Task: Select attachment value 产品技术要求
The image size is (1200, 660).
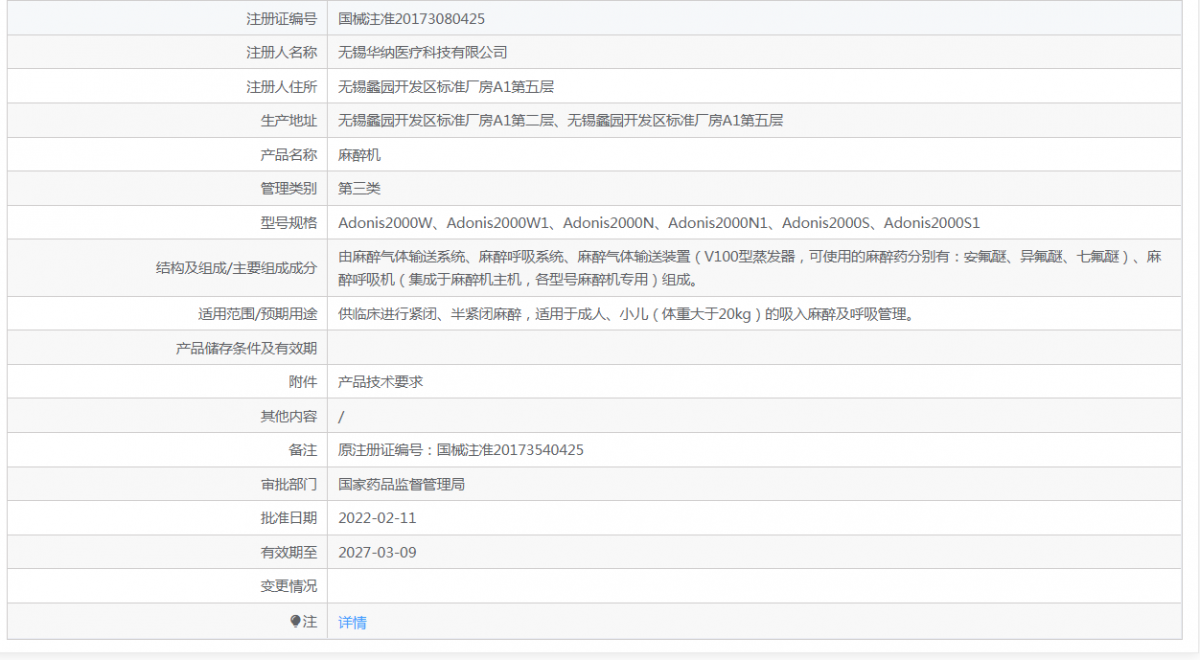Action: (x=380, y=382)
